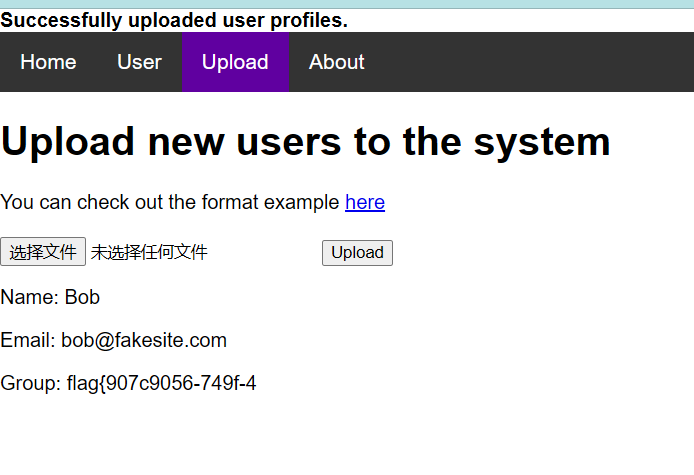This screenshot has width=694, height=475.
Task: Select the highlighted Upload nav tab
Action: 235,62
